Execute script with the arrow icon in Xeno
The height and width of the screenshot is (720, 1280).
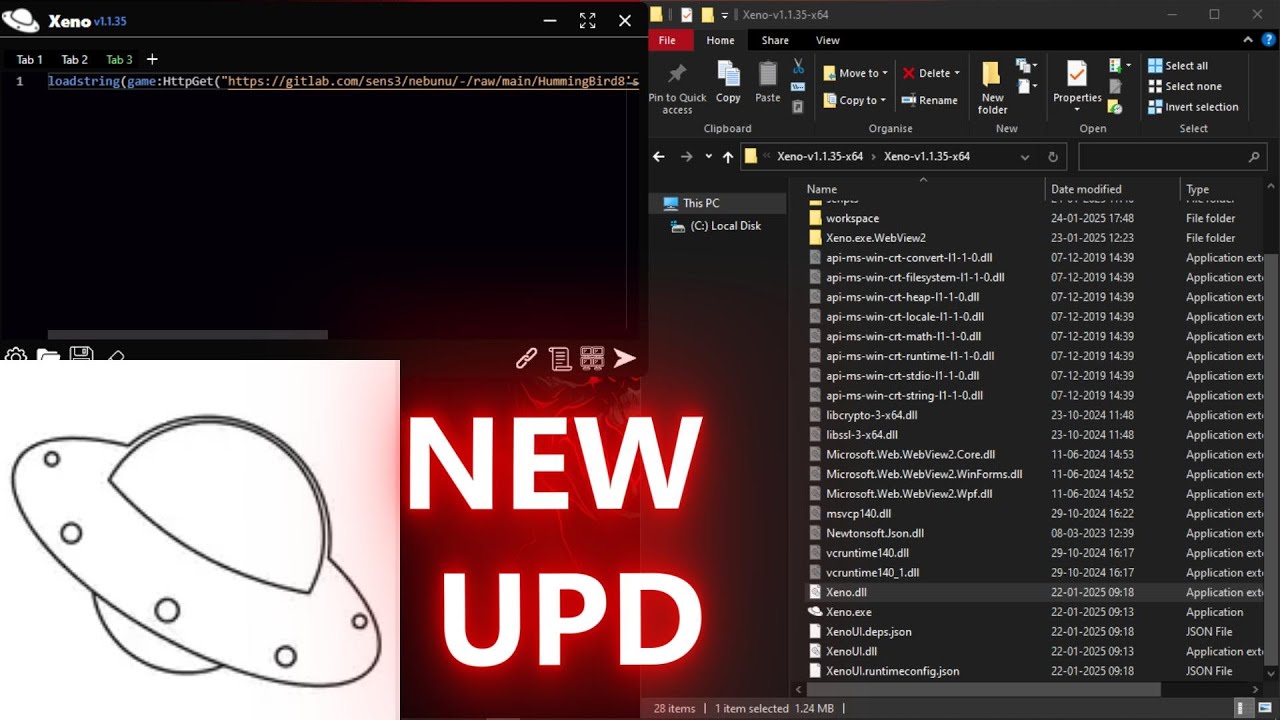tap(625, 358)
